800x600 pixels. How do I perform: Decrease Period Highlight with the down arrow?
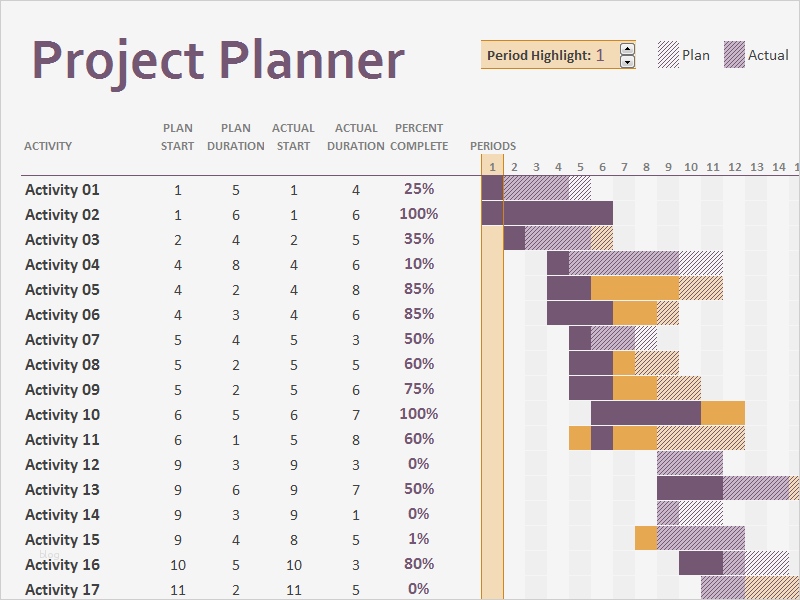click(627, 61)
